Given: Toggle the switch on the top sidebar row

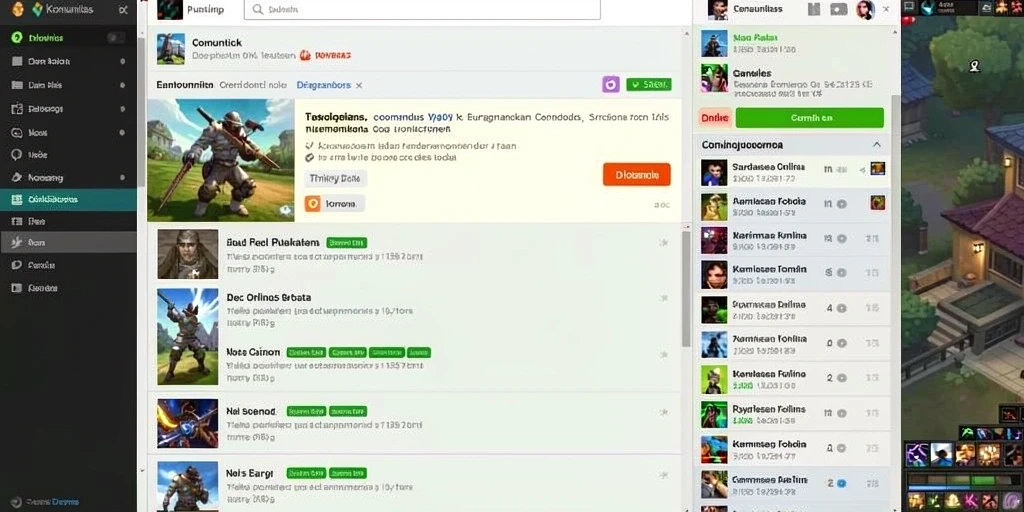Looking at the screenshot, I should tap(116, 38).
